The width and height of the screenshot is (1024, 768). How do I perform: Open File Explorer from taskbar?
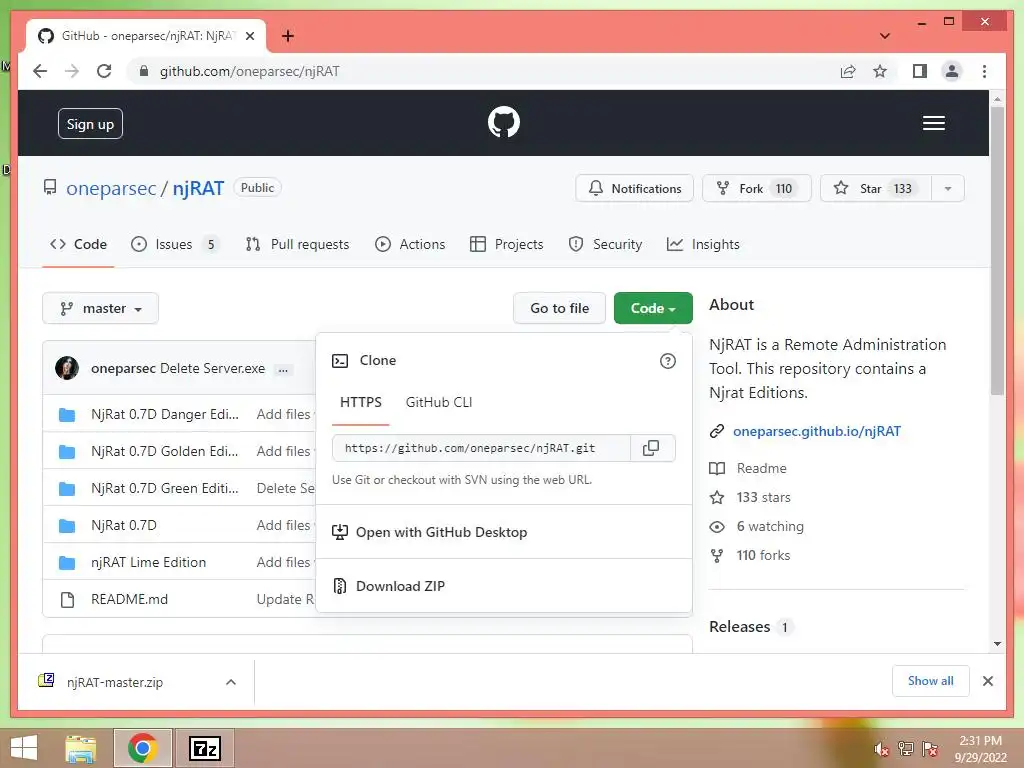click(81, 748)
